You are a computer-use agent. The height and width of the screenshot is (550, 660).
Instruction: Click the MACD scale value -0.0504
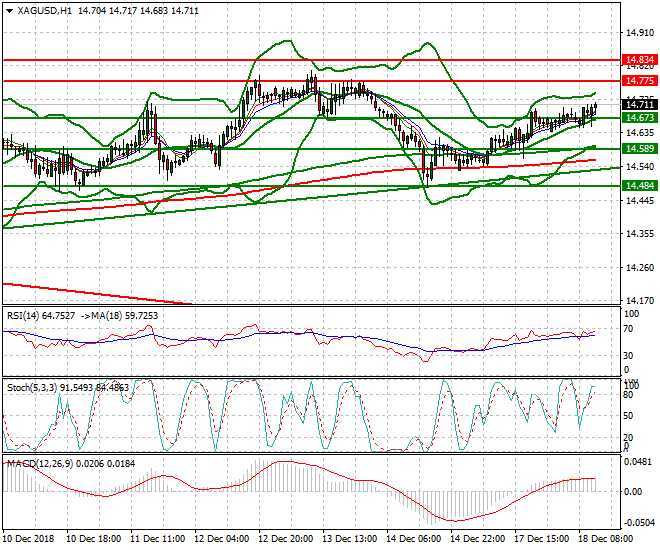tap(639, 523)
